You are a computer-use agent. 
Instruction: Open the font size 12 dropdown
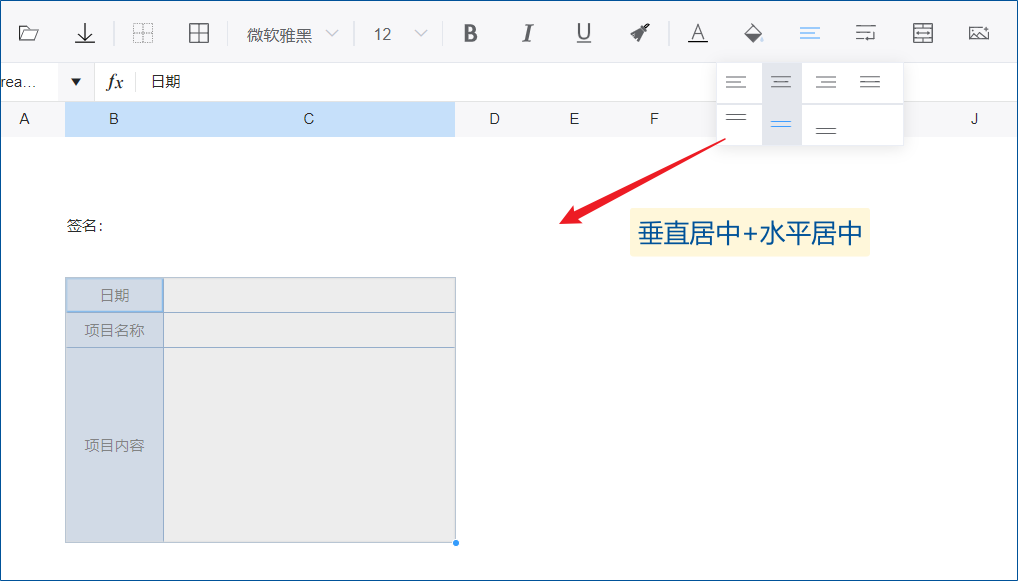pos(400,34)
